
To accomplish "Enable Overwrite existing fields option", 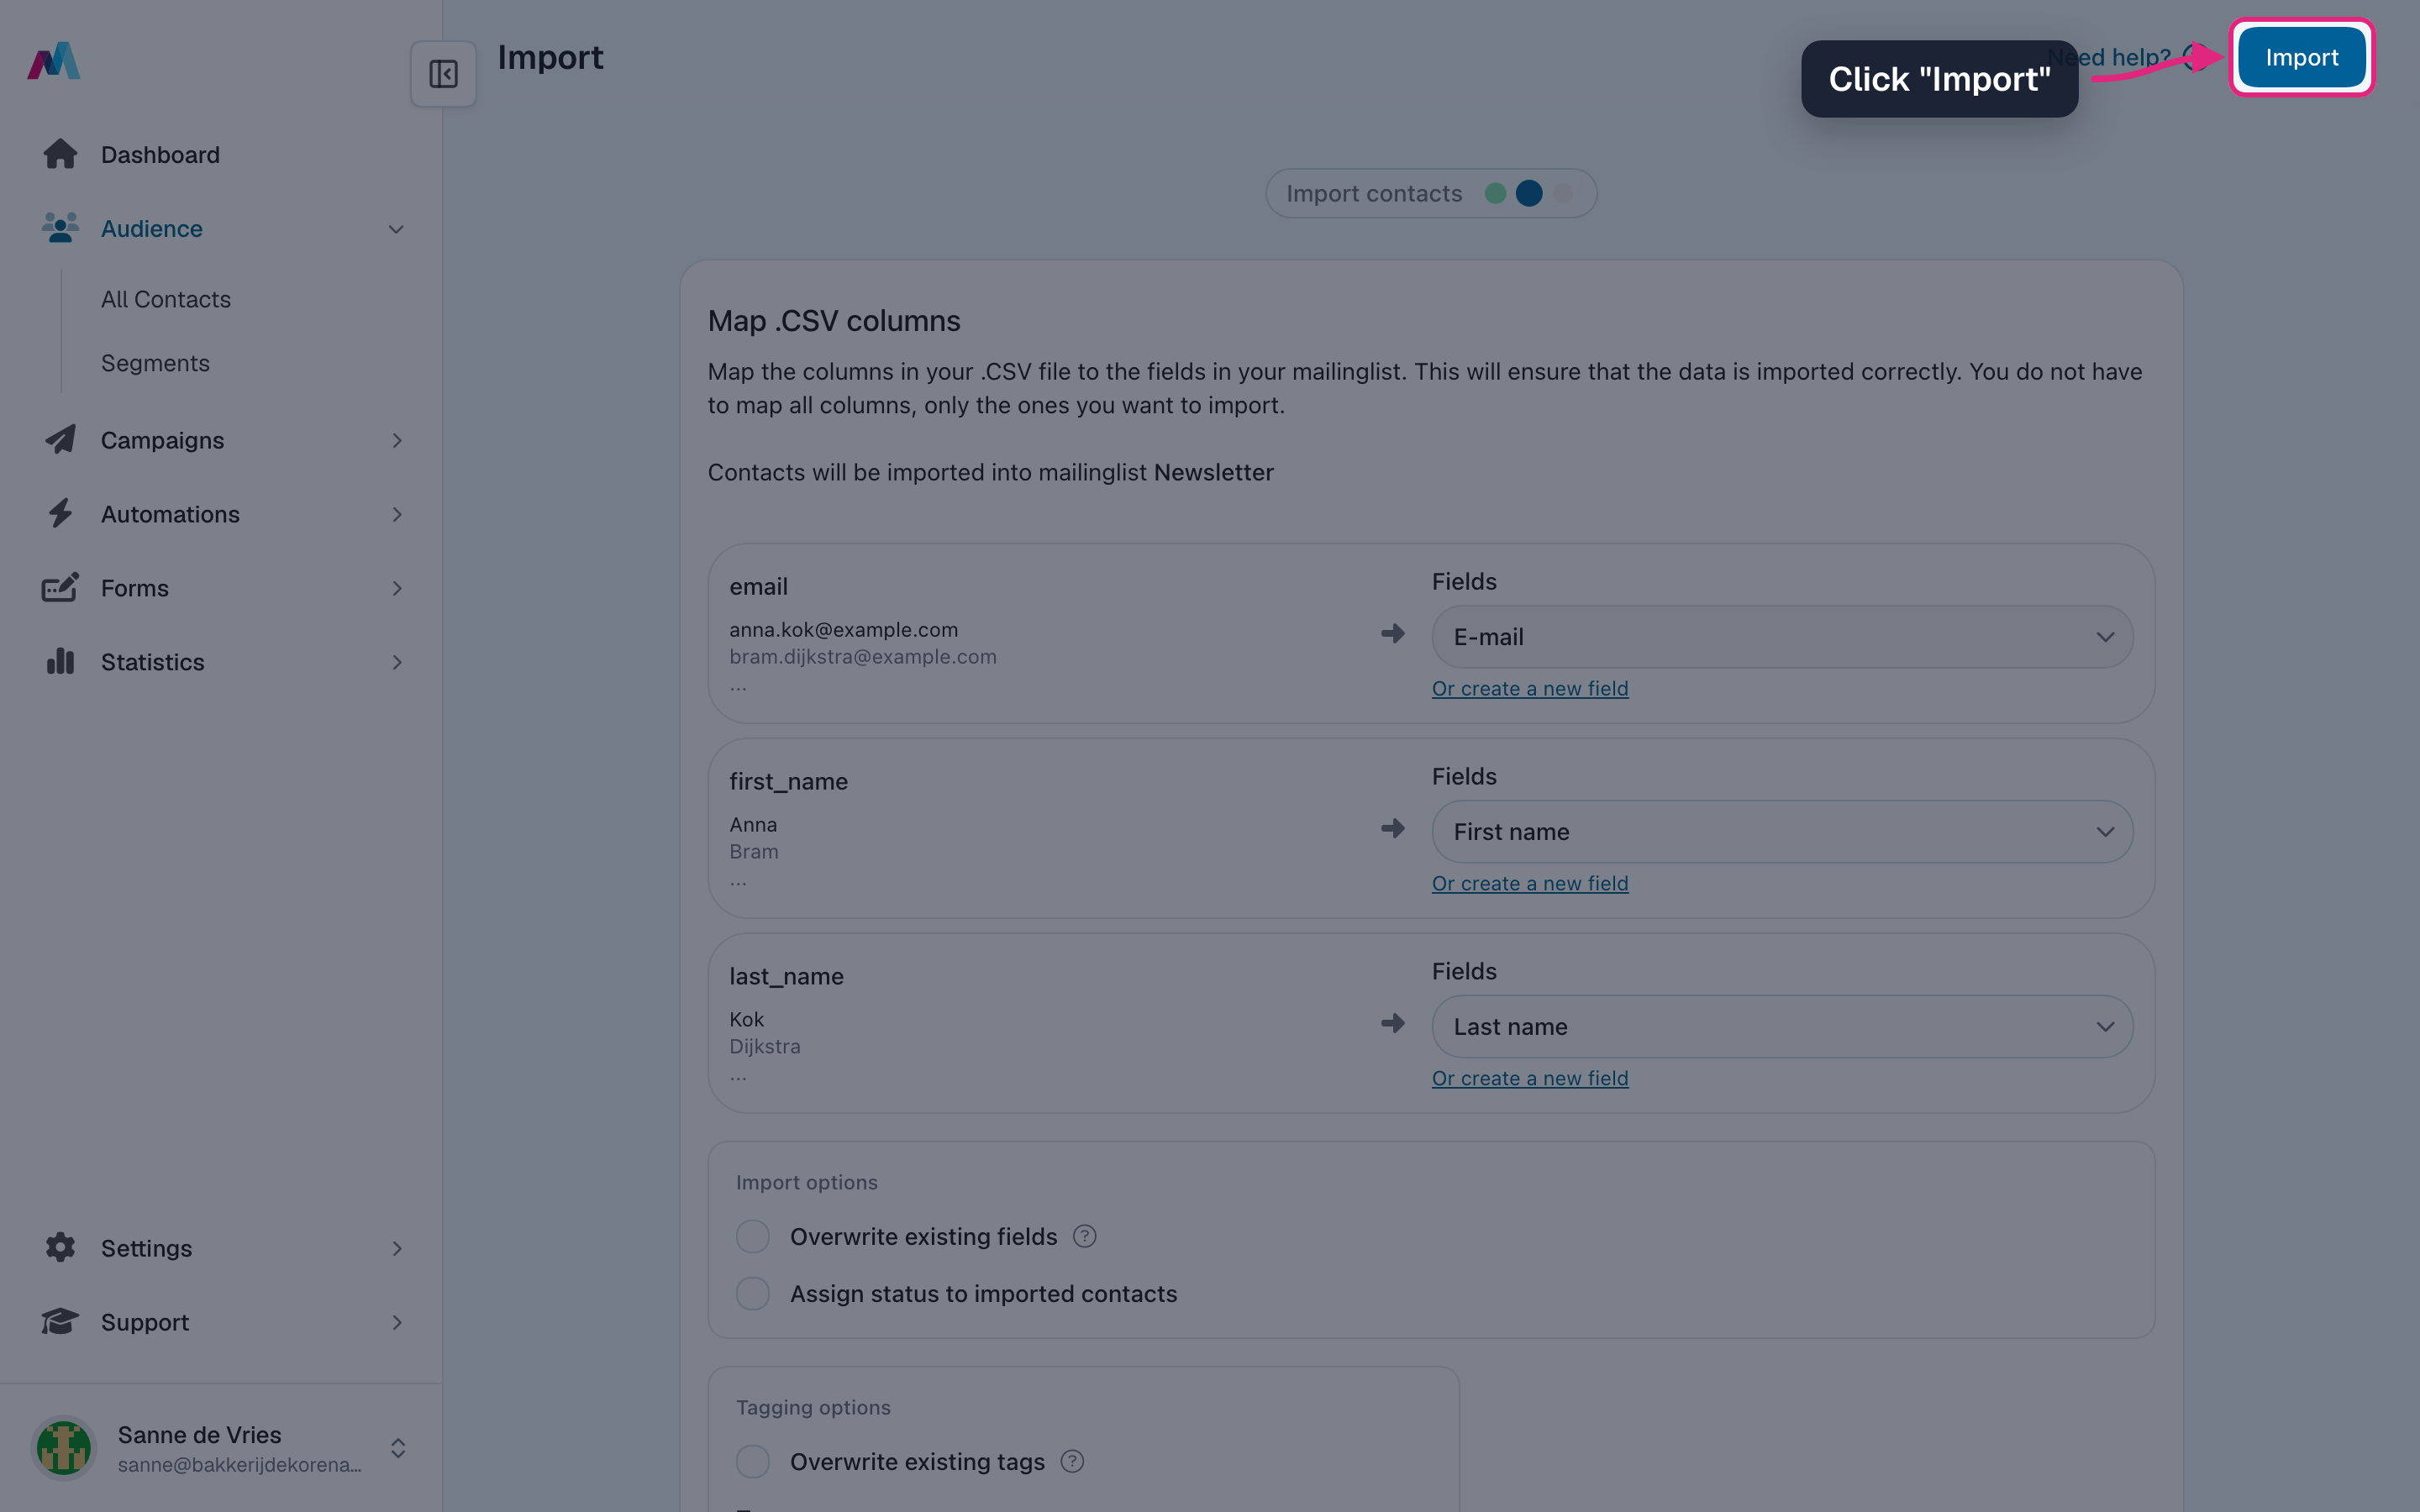I will pos(753,1237).
